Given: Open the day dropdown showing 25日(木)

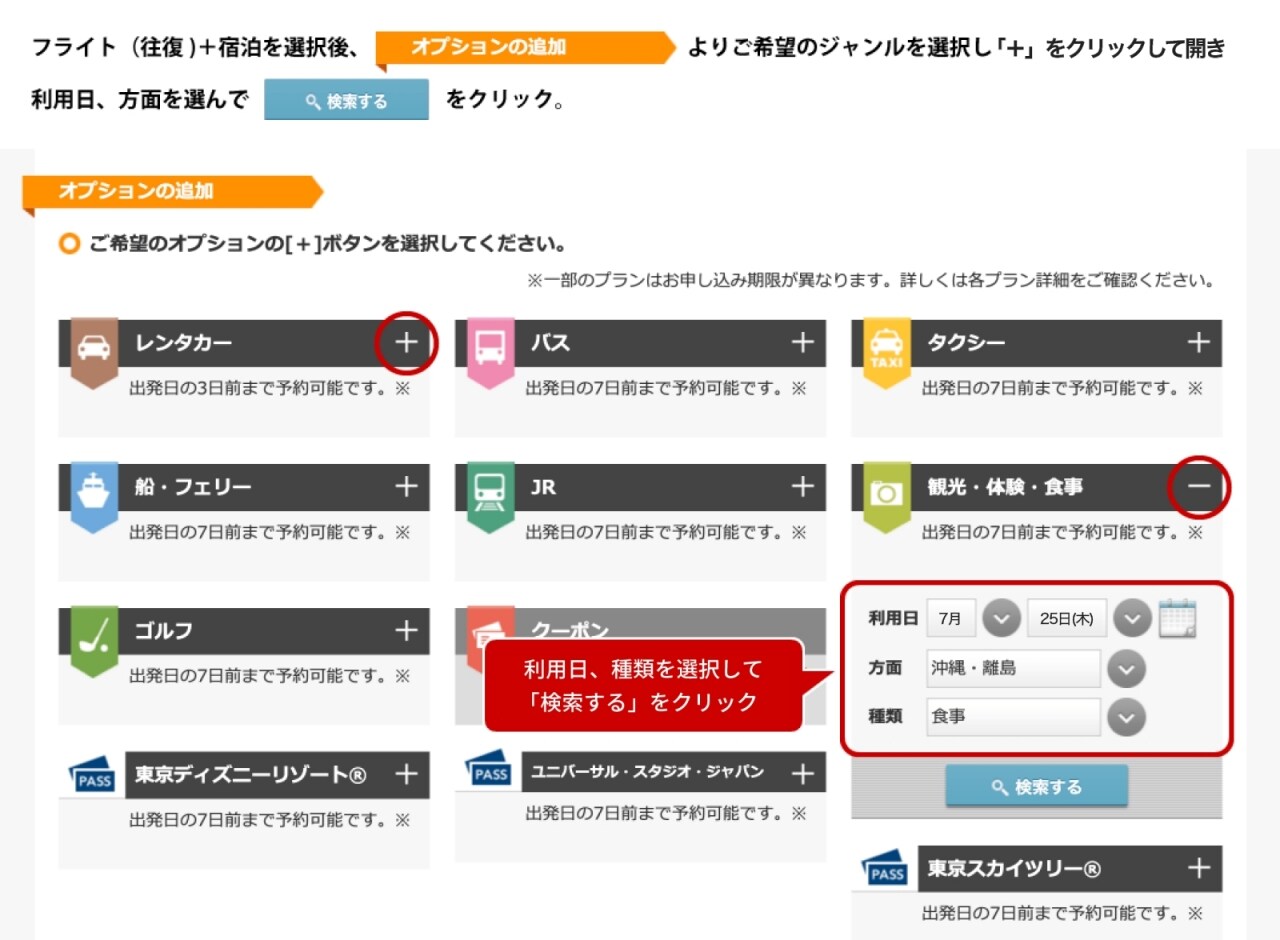Looking at the screenshot, I should click(x=1132, y=620).
